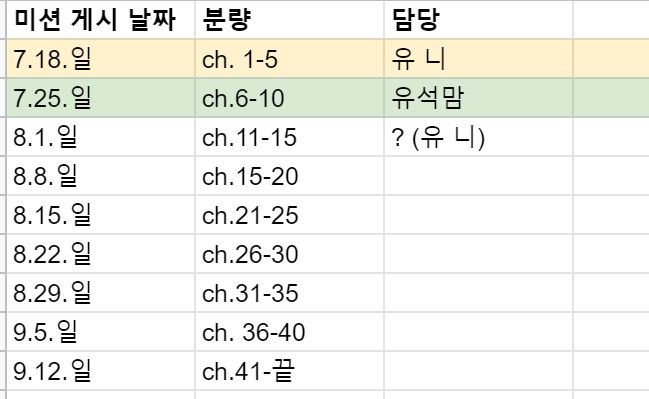This screenshot has height=399, width=649.
Task: Click the 7.25.일 date cell
Action: coord(101,98)
